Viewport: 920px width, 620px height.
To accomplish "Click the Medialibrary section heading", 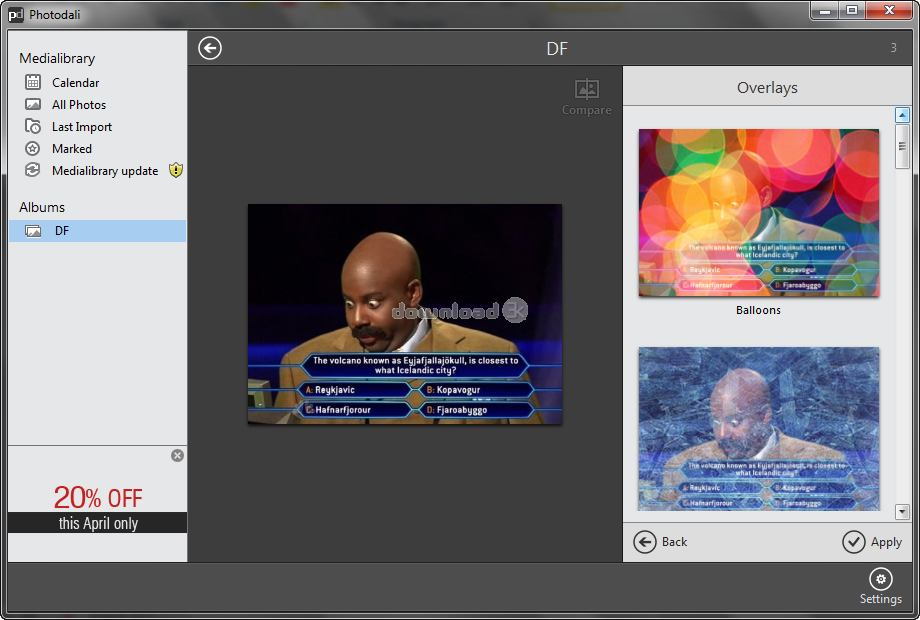I will click(57, 58).
